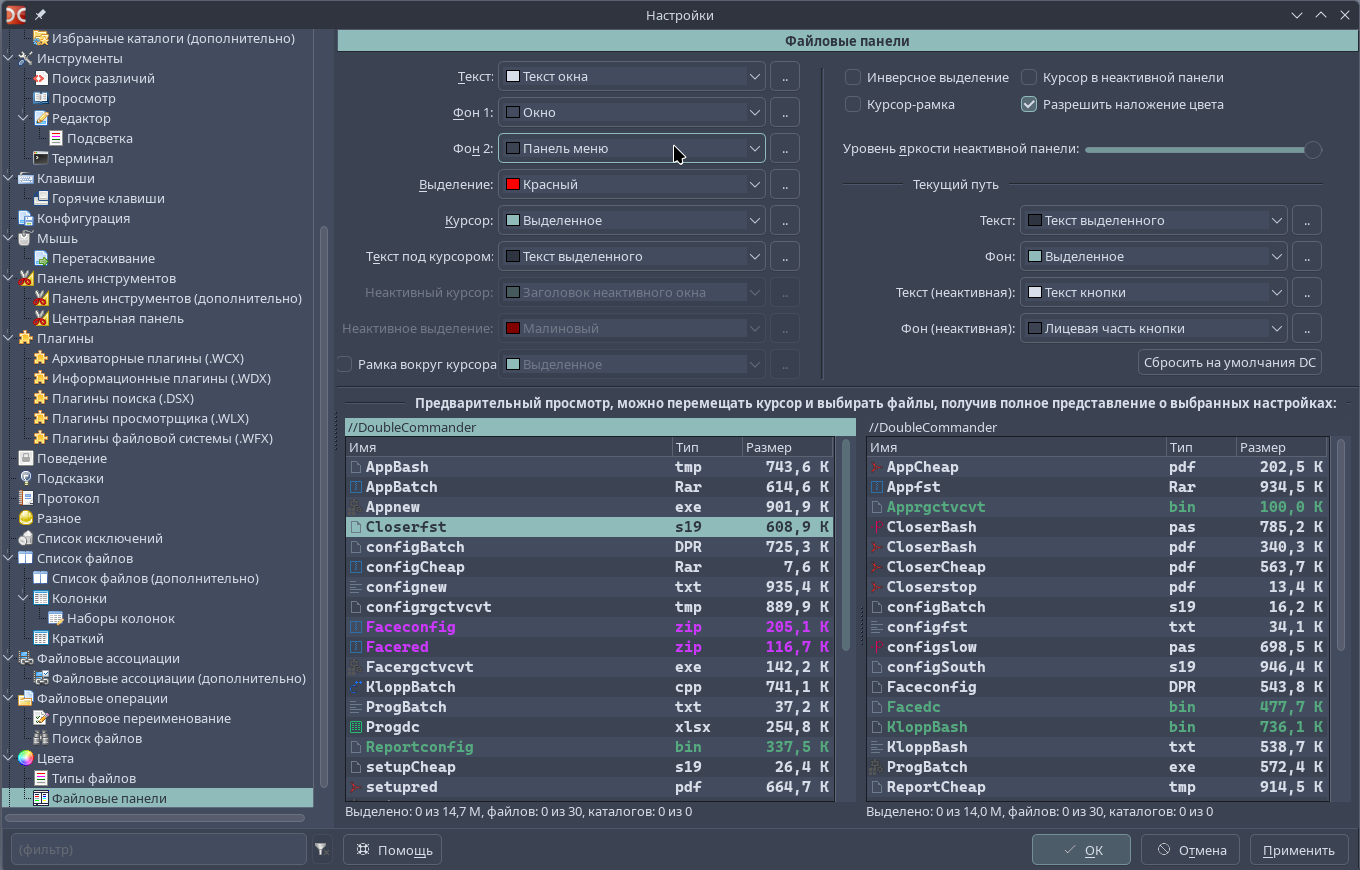Click the Горячие клавиши icon in the tree
This screenshot has height=870, width=1360.
(x=41, y=198)
